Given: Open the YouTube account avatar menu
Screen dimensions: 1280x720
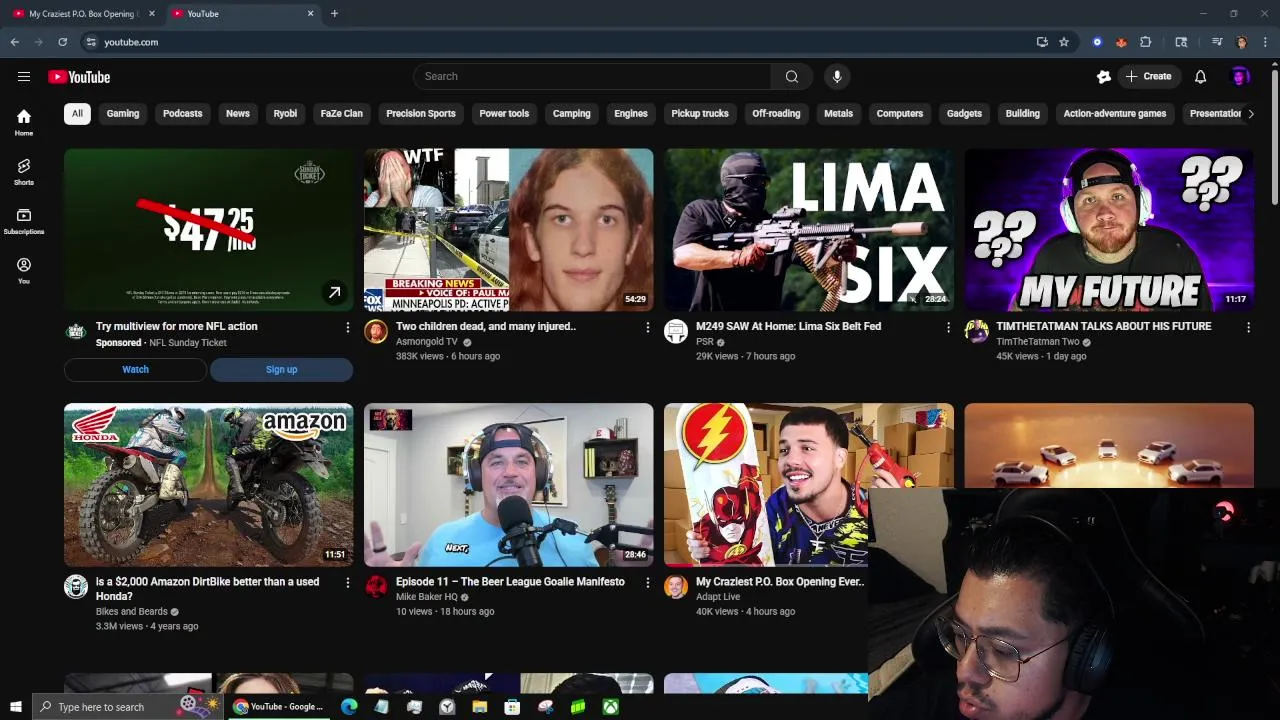Looking at the screenshot, I should click(x=1240, y=77).
